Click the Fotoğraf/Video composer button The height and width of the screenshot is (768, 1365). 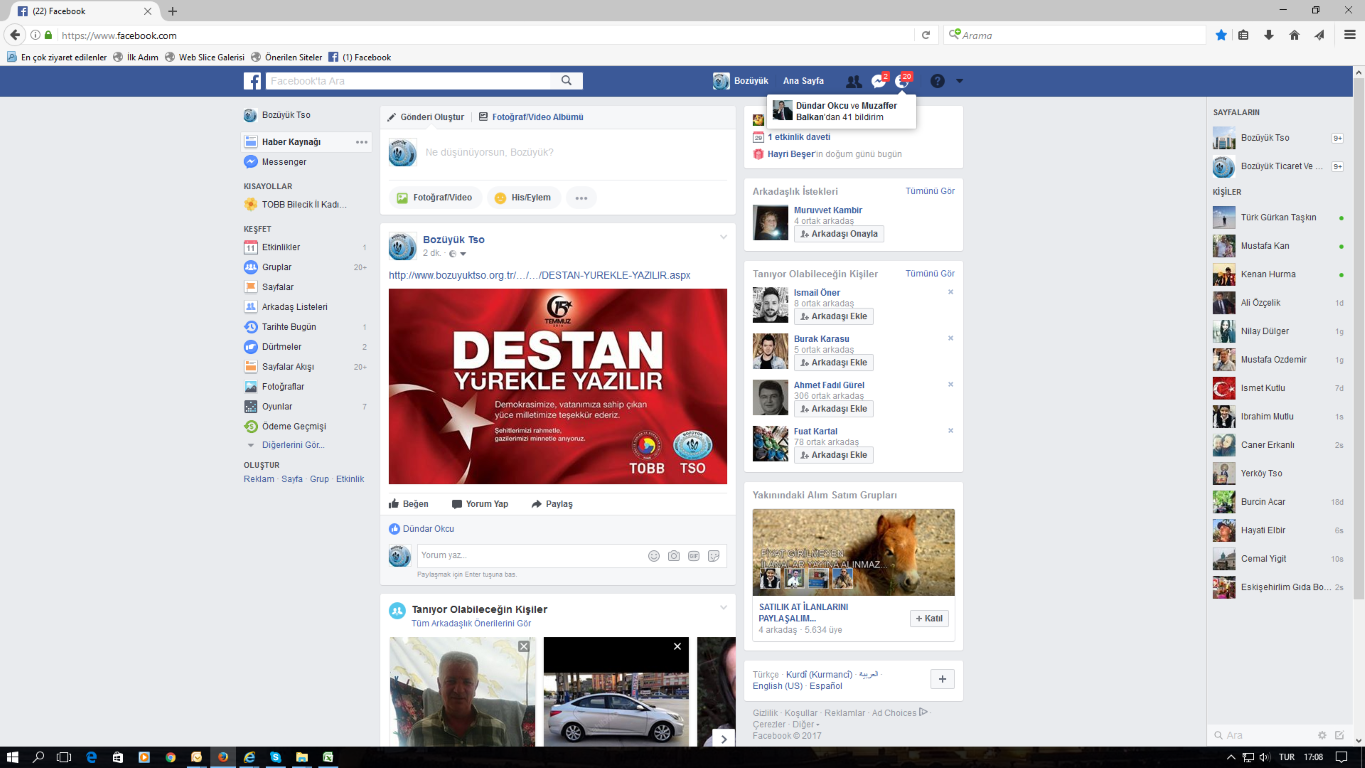pos(435,198)
